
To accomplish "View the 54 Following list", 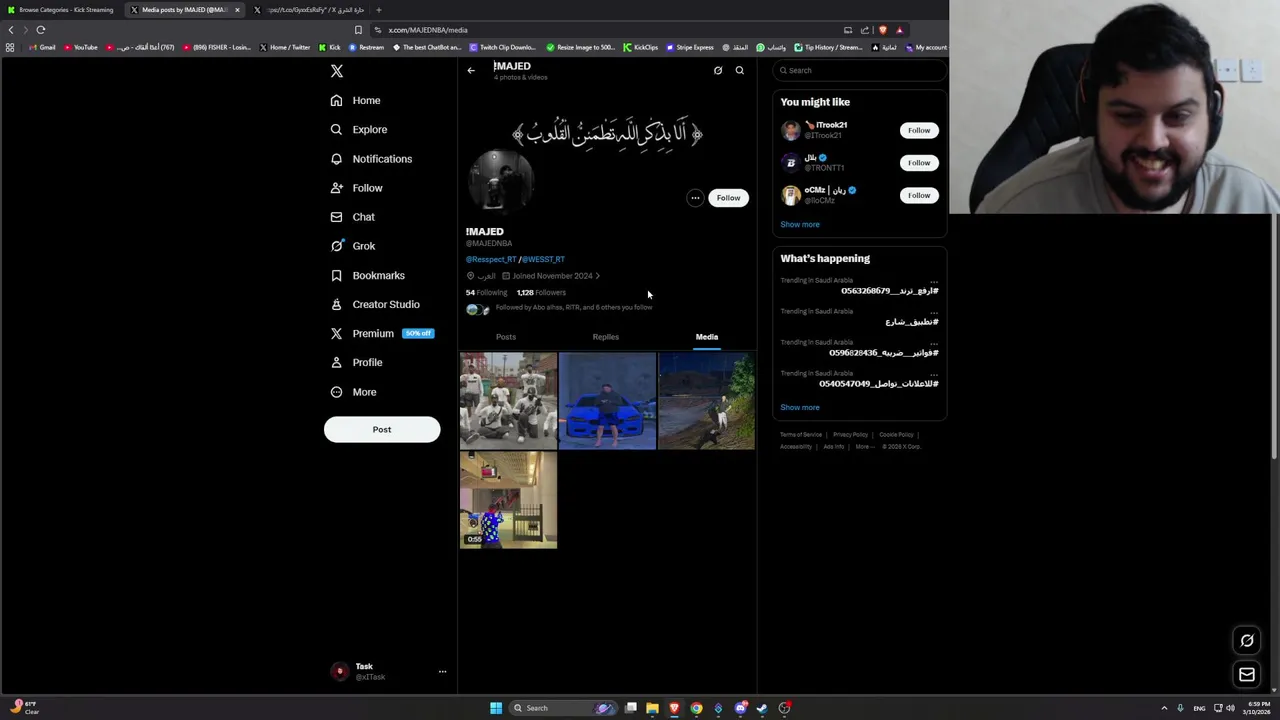I will click(486, 293).
